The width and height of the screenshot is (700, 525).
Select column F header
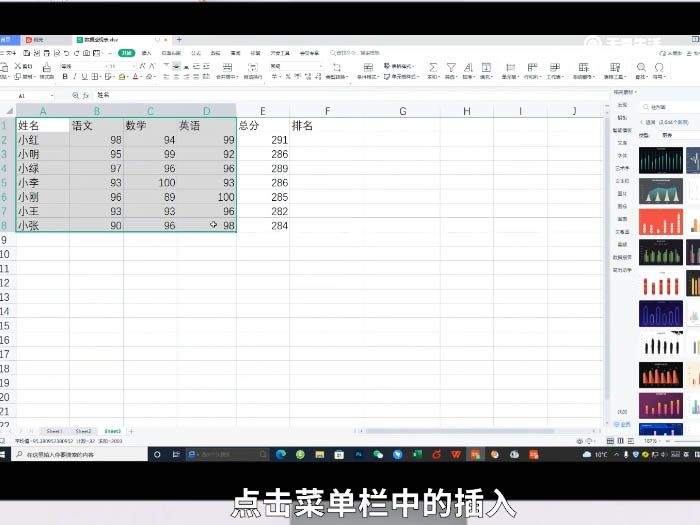pos(327,111)
